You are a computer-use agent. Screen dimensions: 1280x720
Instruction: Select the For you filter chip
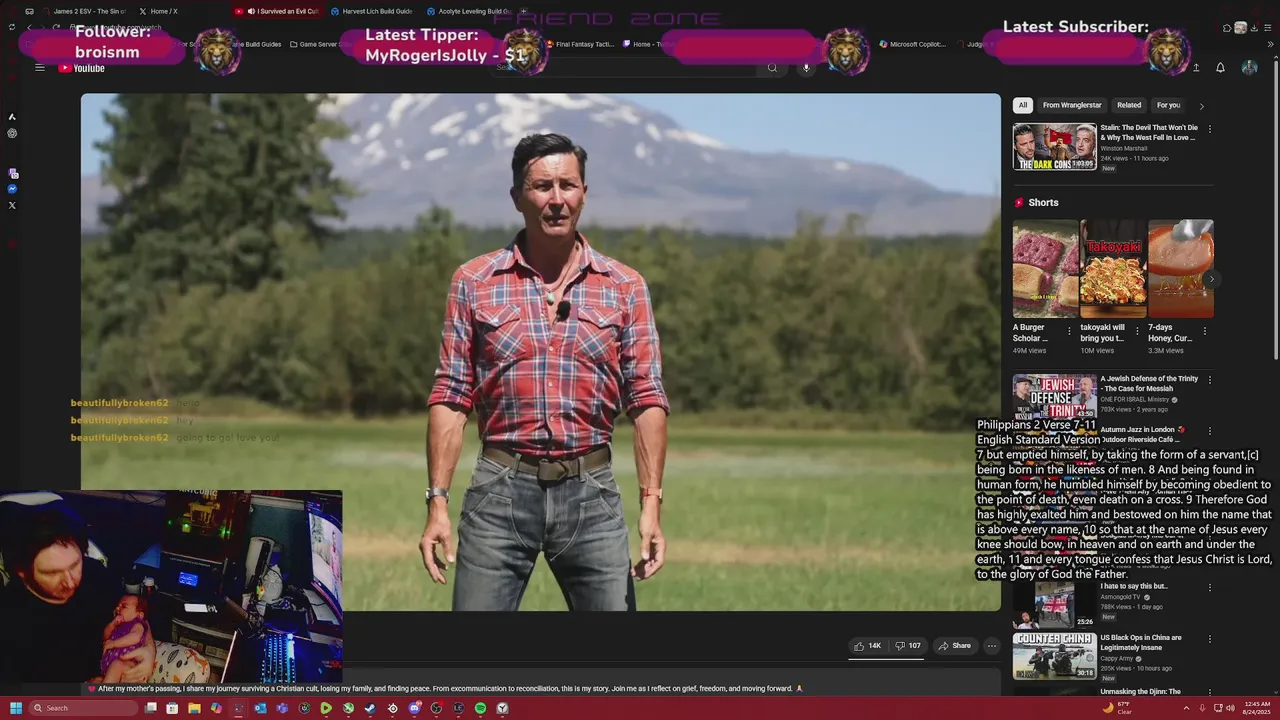click(1168, 105)
